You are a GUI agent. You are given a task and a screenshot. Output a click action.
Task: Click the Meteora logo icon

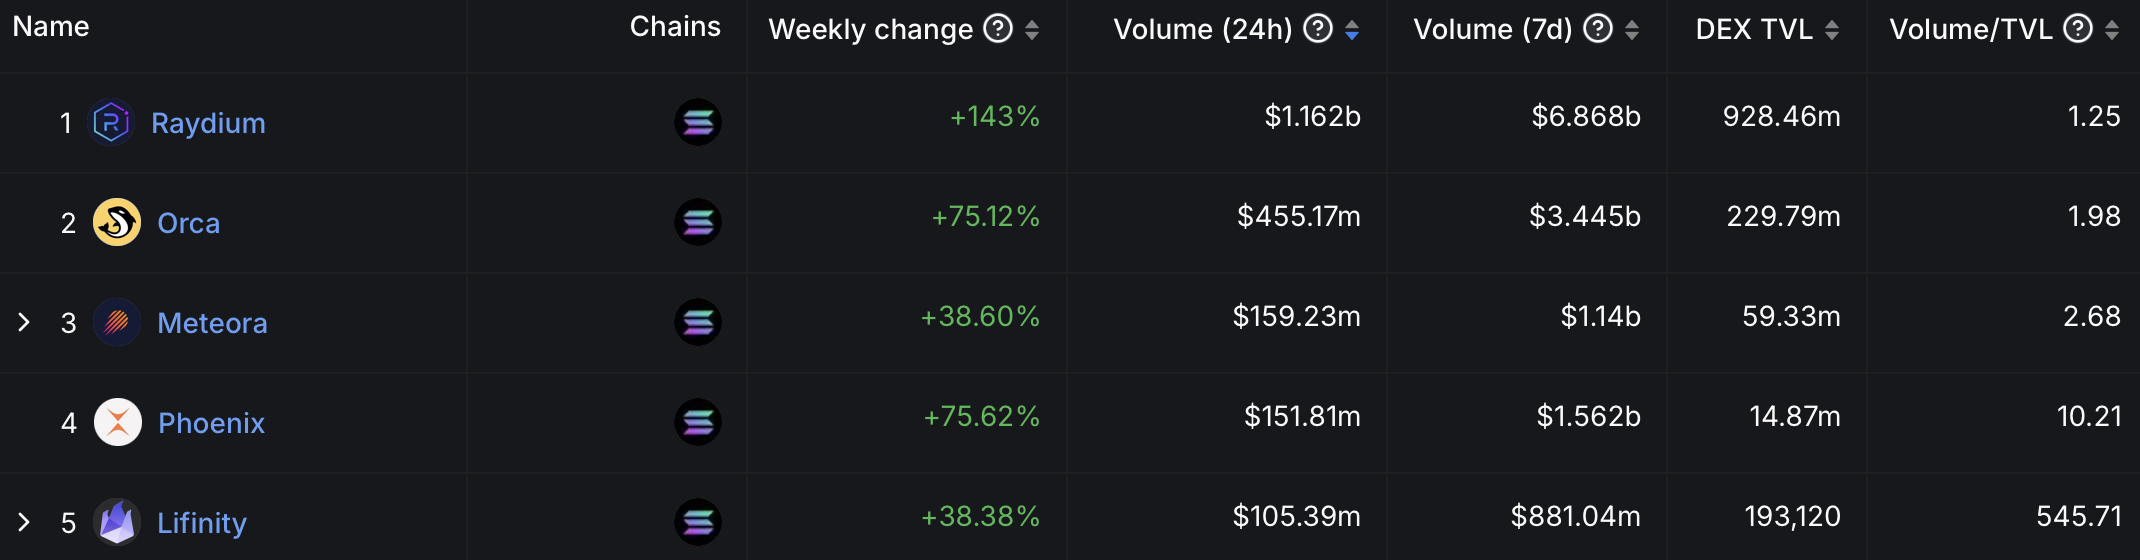[116, 322]
